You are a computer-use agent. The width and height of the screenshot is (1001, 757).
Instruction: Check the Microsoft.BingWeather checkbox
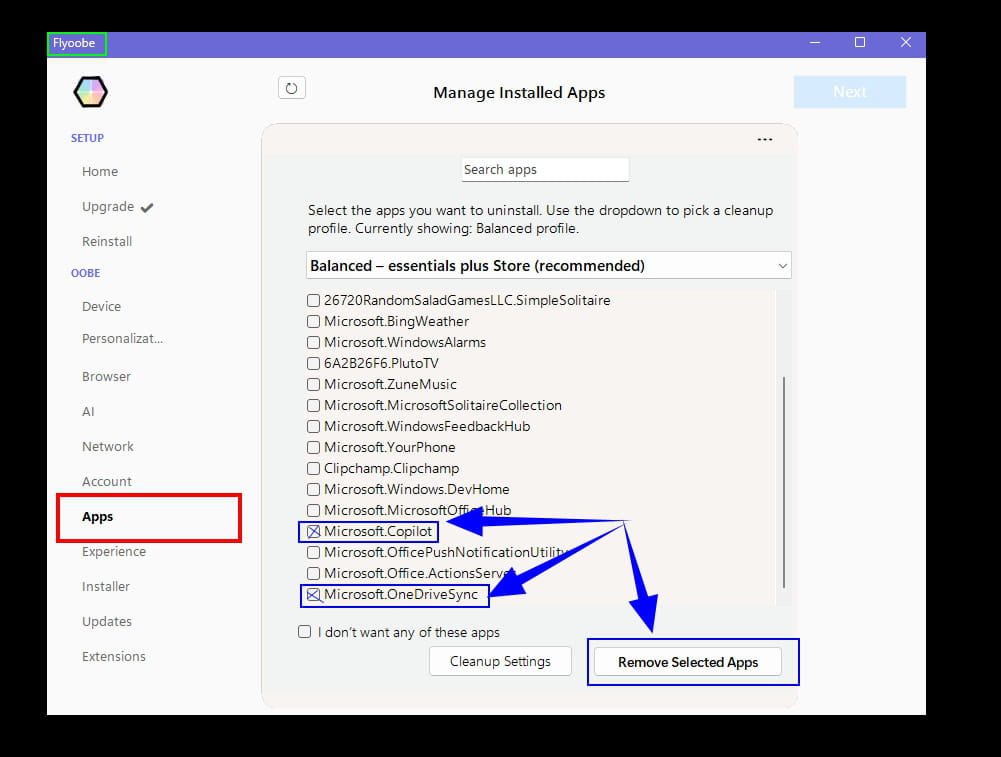pos(313,322)
